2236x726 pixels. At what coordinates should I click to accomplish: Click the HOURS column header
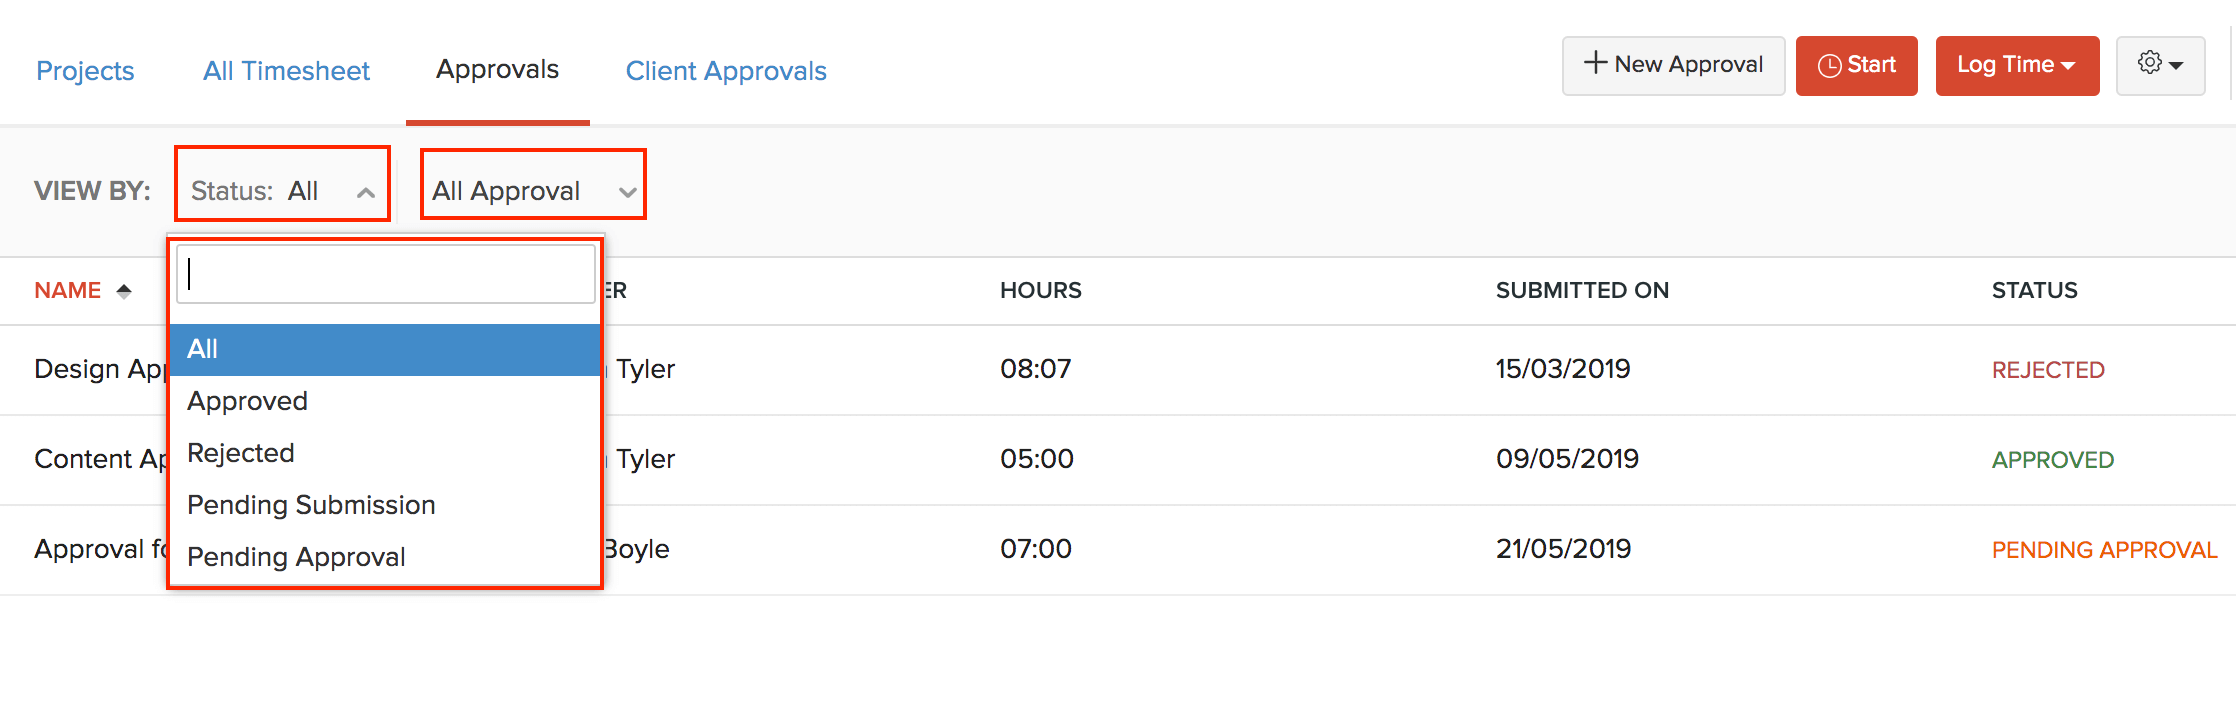[1040, 290]
